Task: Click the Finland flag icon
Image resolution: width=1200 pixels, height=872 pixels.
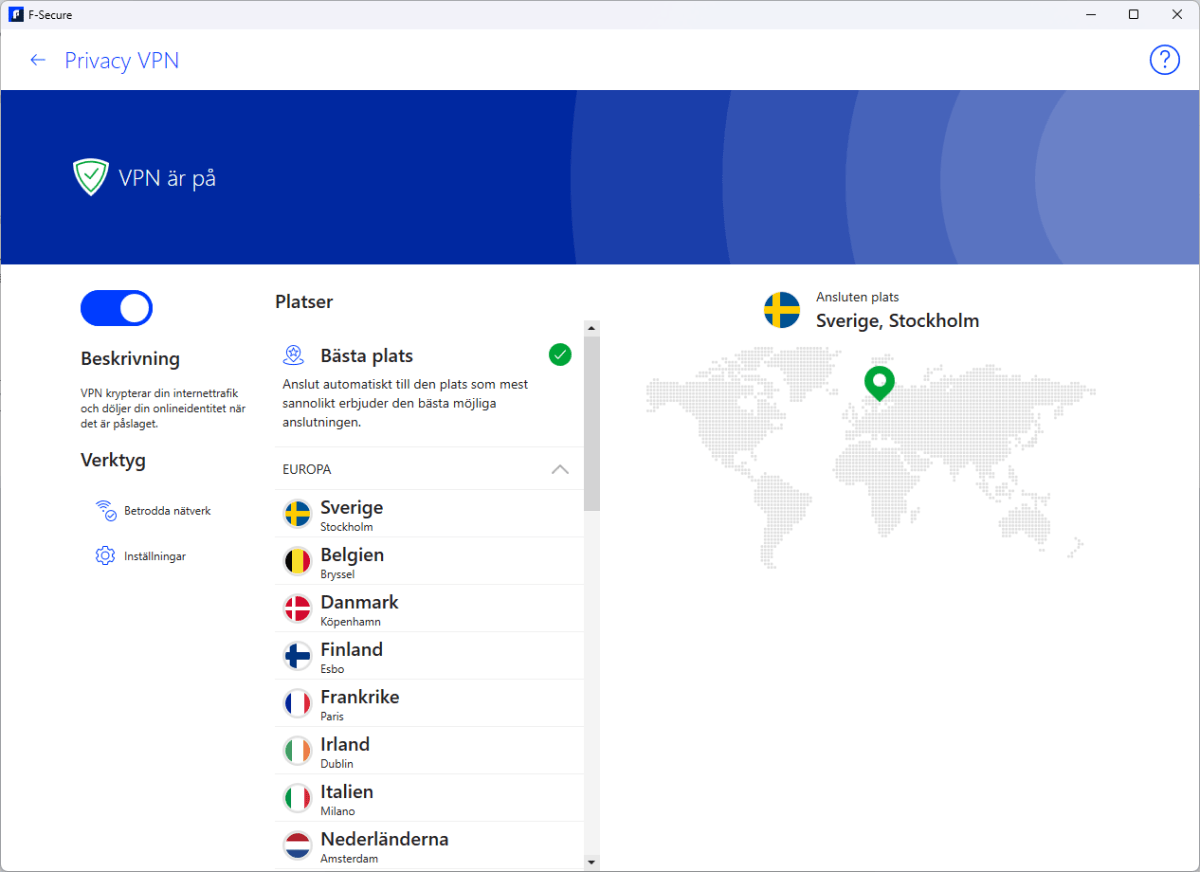Action: 298,656
